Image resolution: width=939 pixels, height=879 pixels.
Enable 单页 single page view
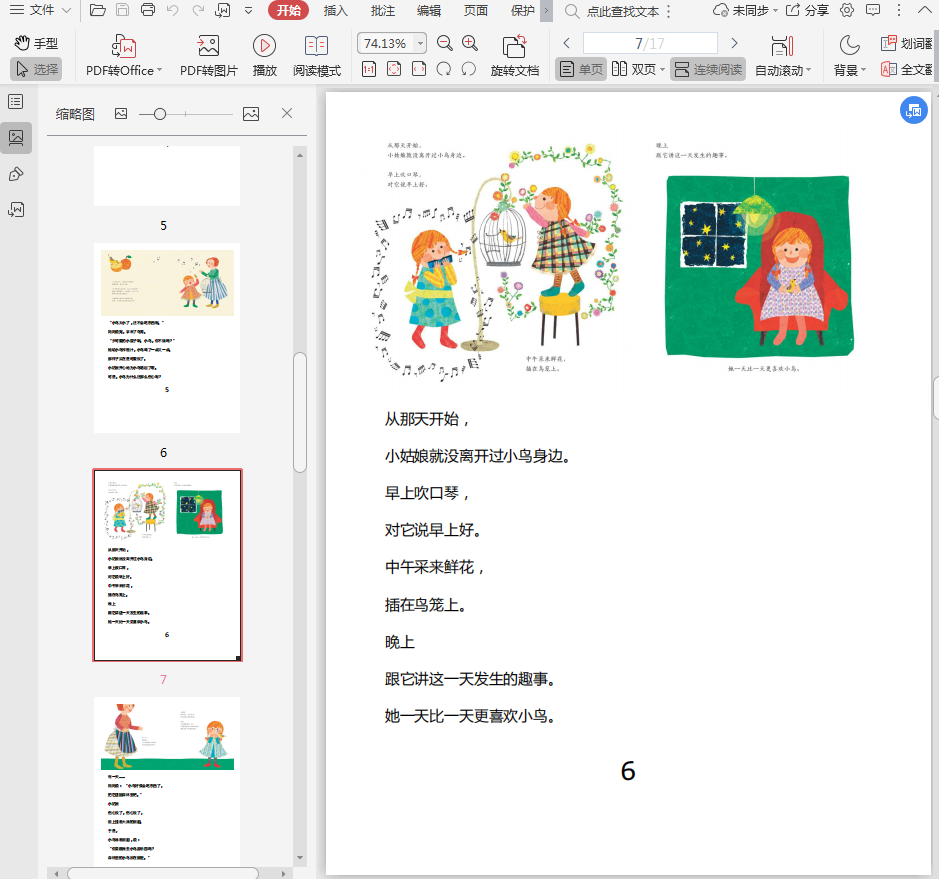coord(580,69)
